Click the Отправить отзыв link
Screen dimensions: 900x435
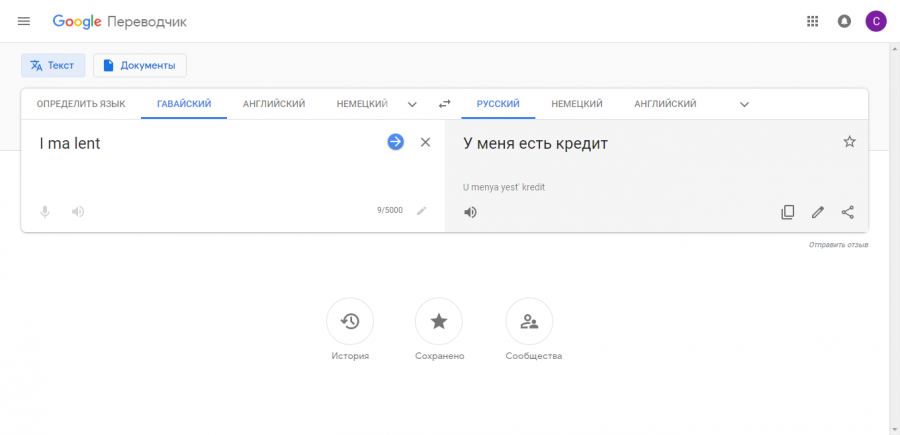(838, 245)
